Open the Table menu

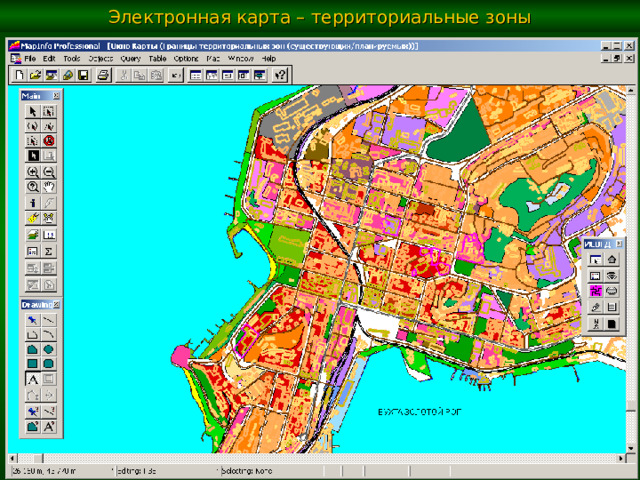[x=157, y=59]
